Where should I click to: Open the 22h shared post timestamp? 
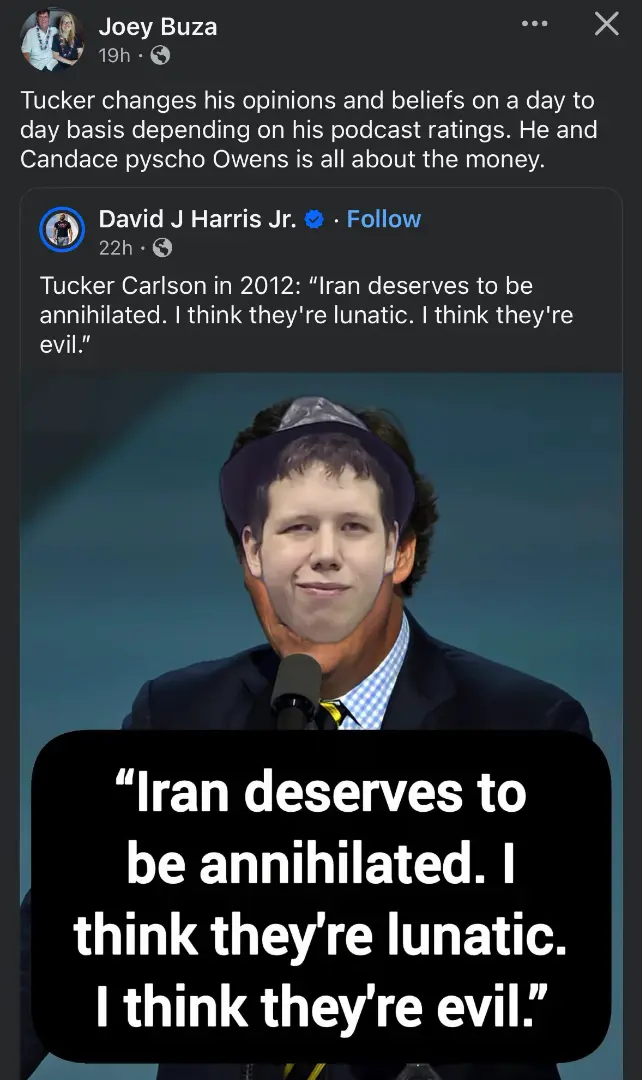point(116,248)
